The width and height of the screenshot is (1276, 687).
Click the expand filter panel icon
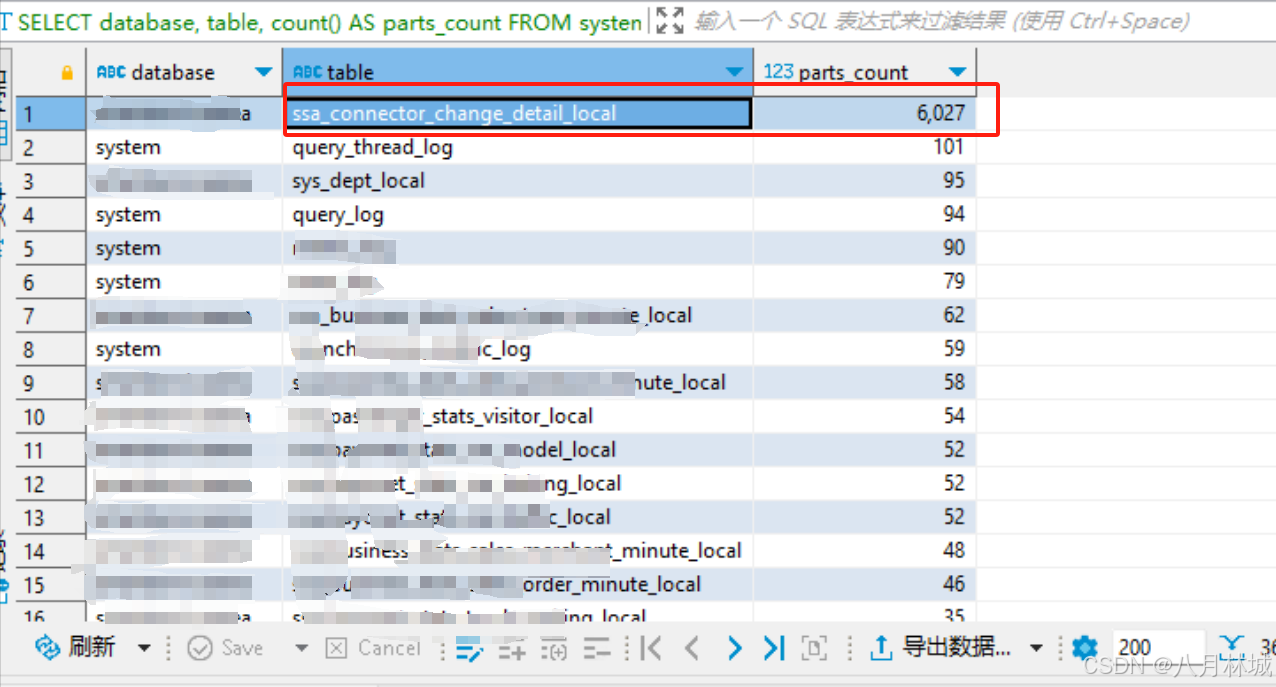[x=670, y=20]
